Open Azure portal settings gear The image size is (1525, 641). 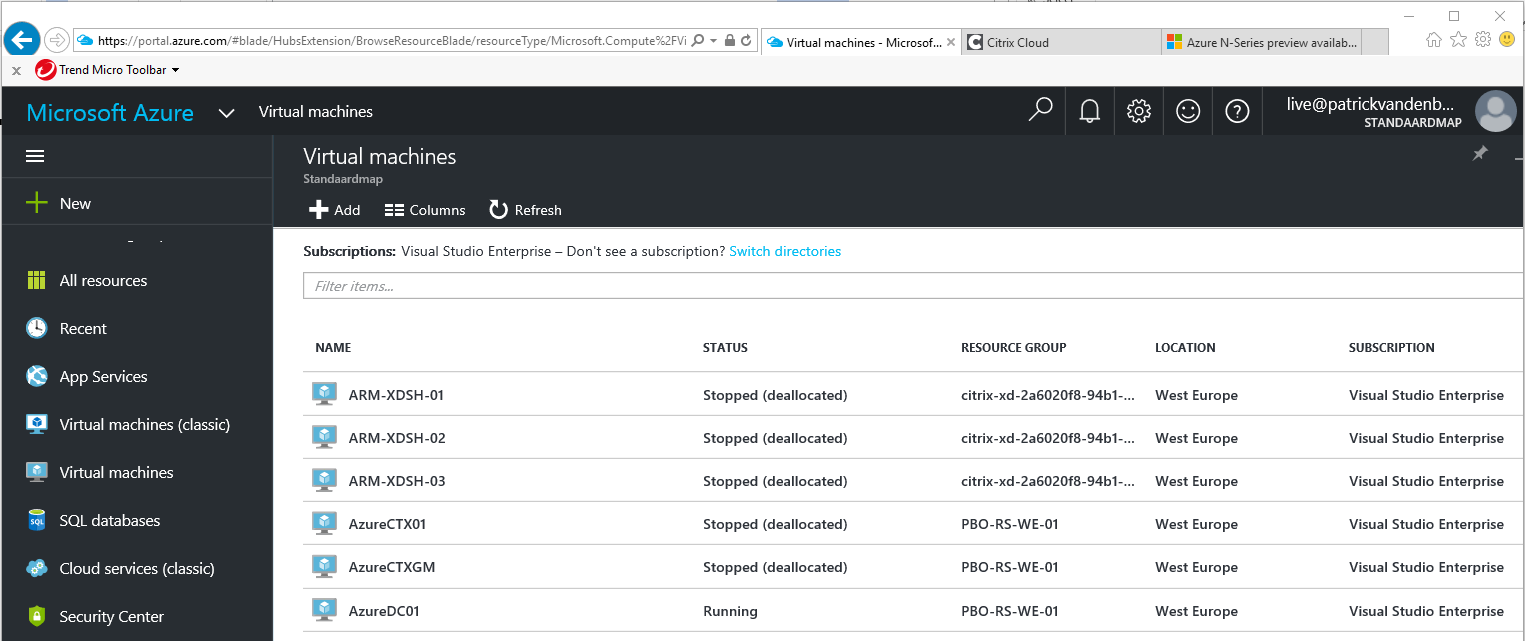click(x=1139, y=111)
